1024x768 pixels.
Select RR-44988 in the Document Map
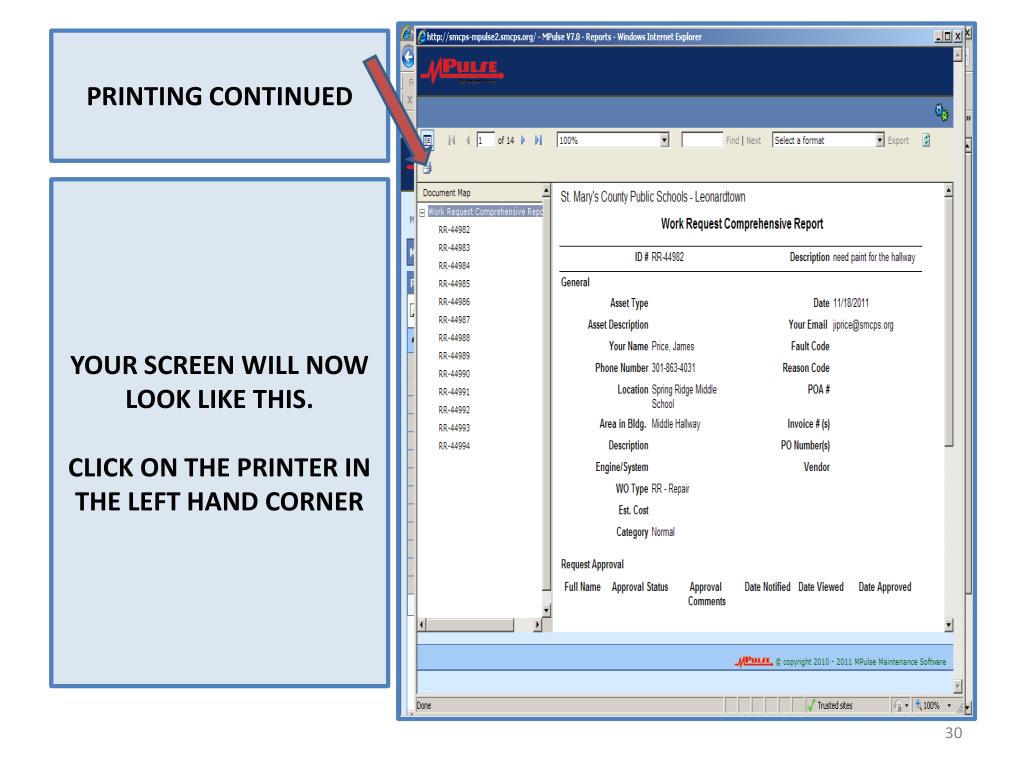454,338
